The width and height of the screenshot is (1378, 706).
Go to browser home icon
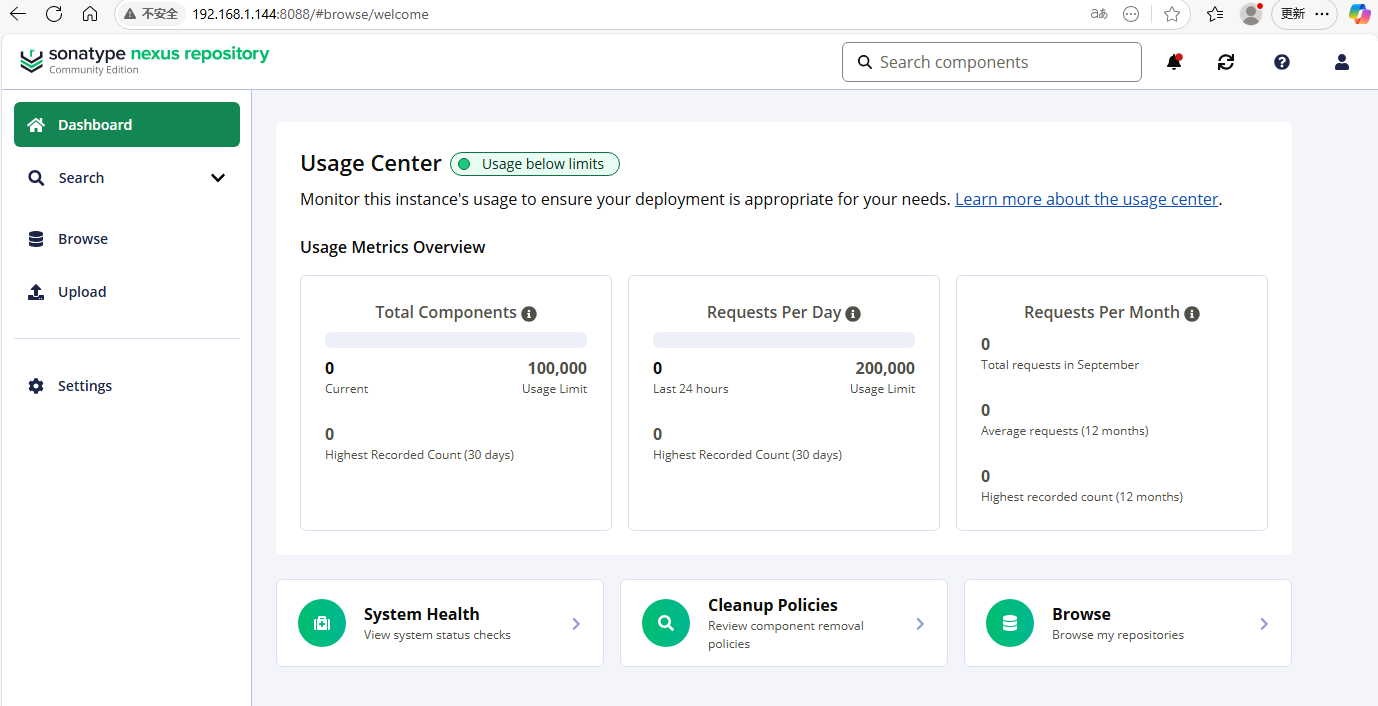(90, 14)
